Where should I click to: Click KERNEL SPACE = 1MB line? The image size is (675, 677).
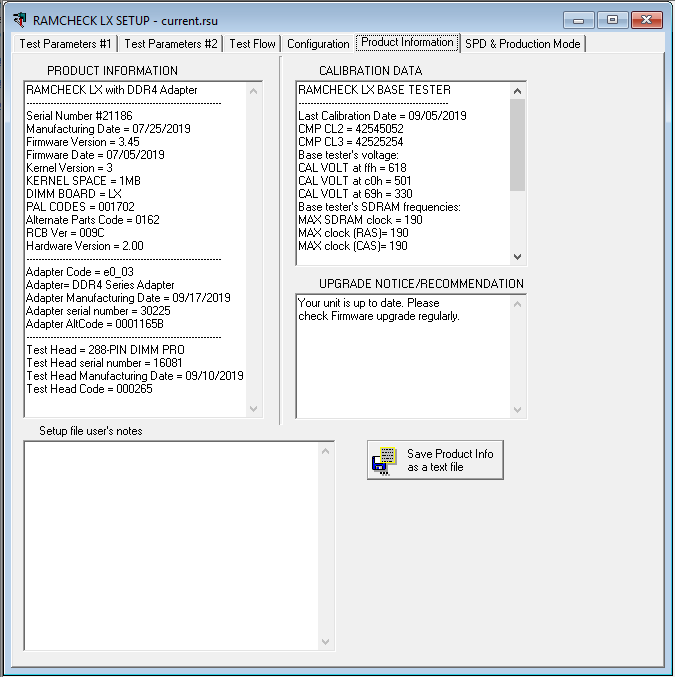pos(83,180)
